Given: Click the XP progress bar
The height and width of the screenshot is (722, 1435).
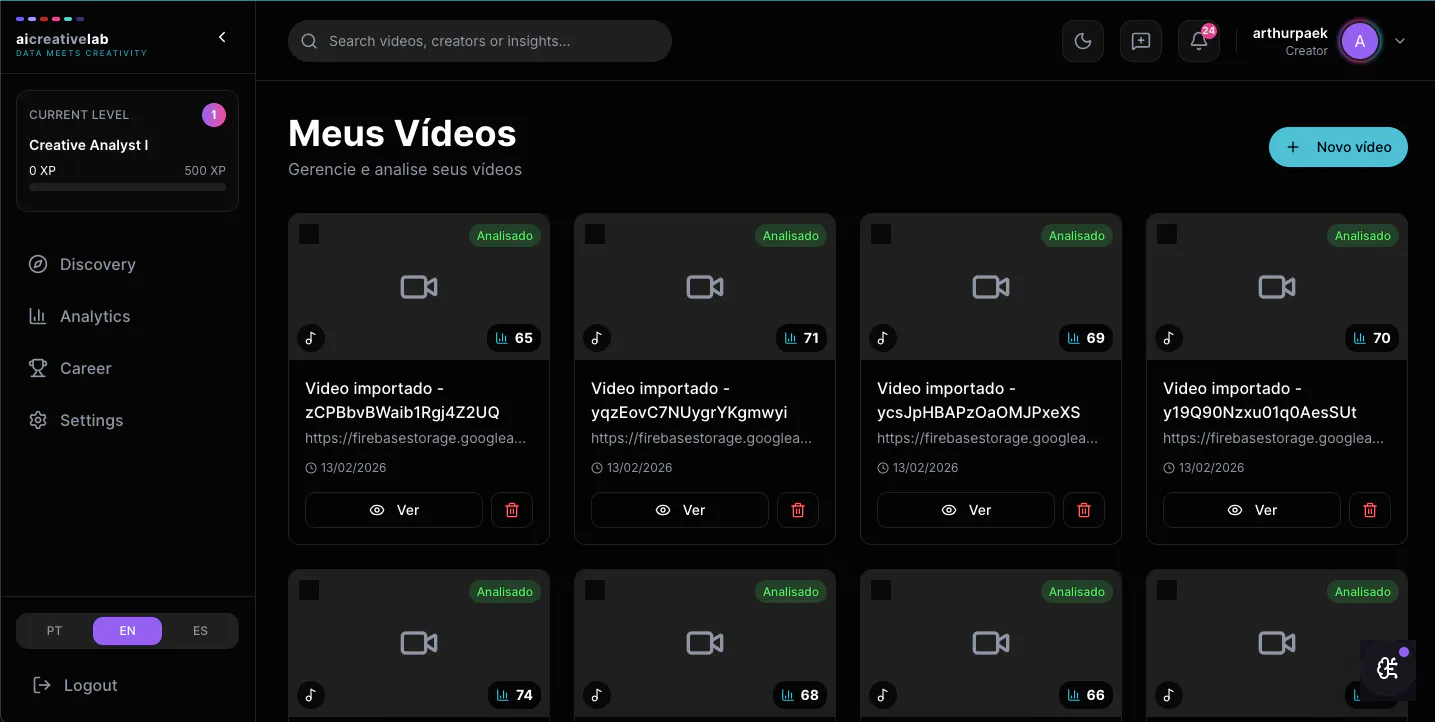Looking at the screenshot, I should coord(127,187).
